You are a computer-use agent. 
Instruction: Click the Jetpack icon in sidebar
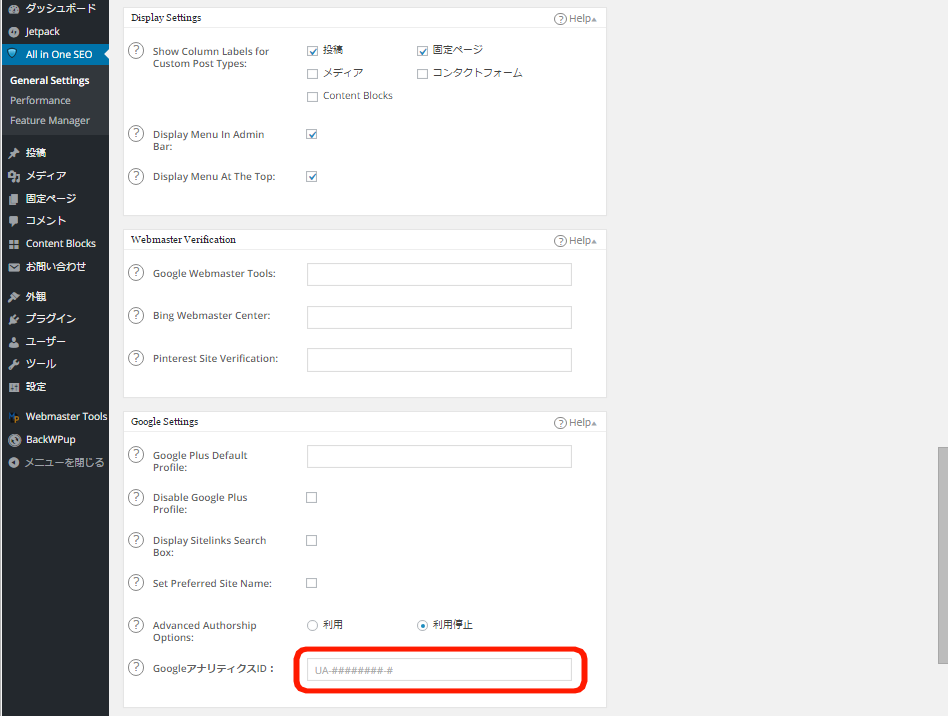tap(14, 32)
